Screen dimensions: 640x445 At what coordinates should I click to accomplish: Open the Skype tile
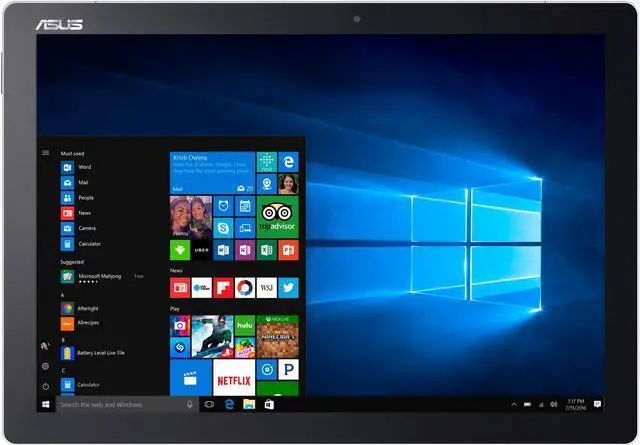(223, 228)
